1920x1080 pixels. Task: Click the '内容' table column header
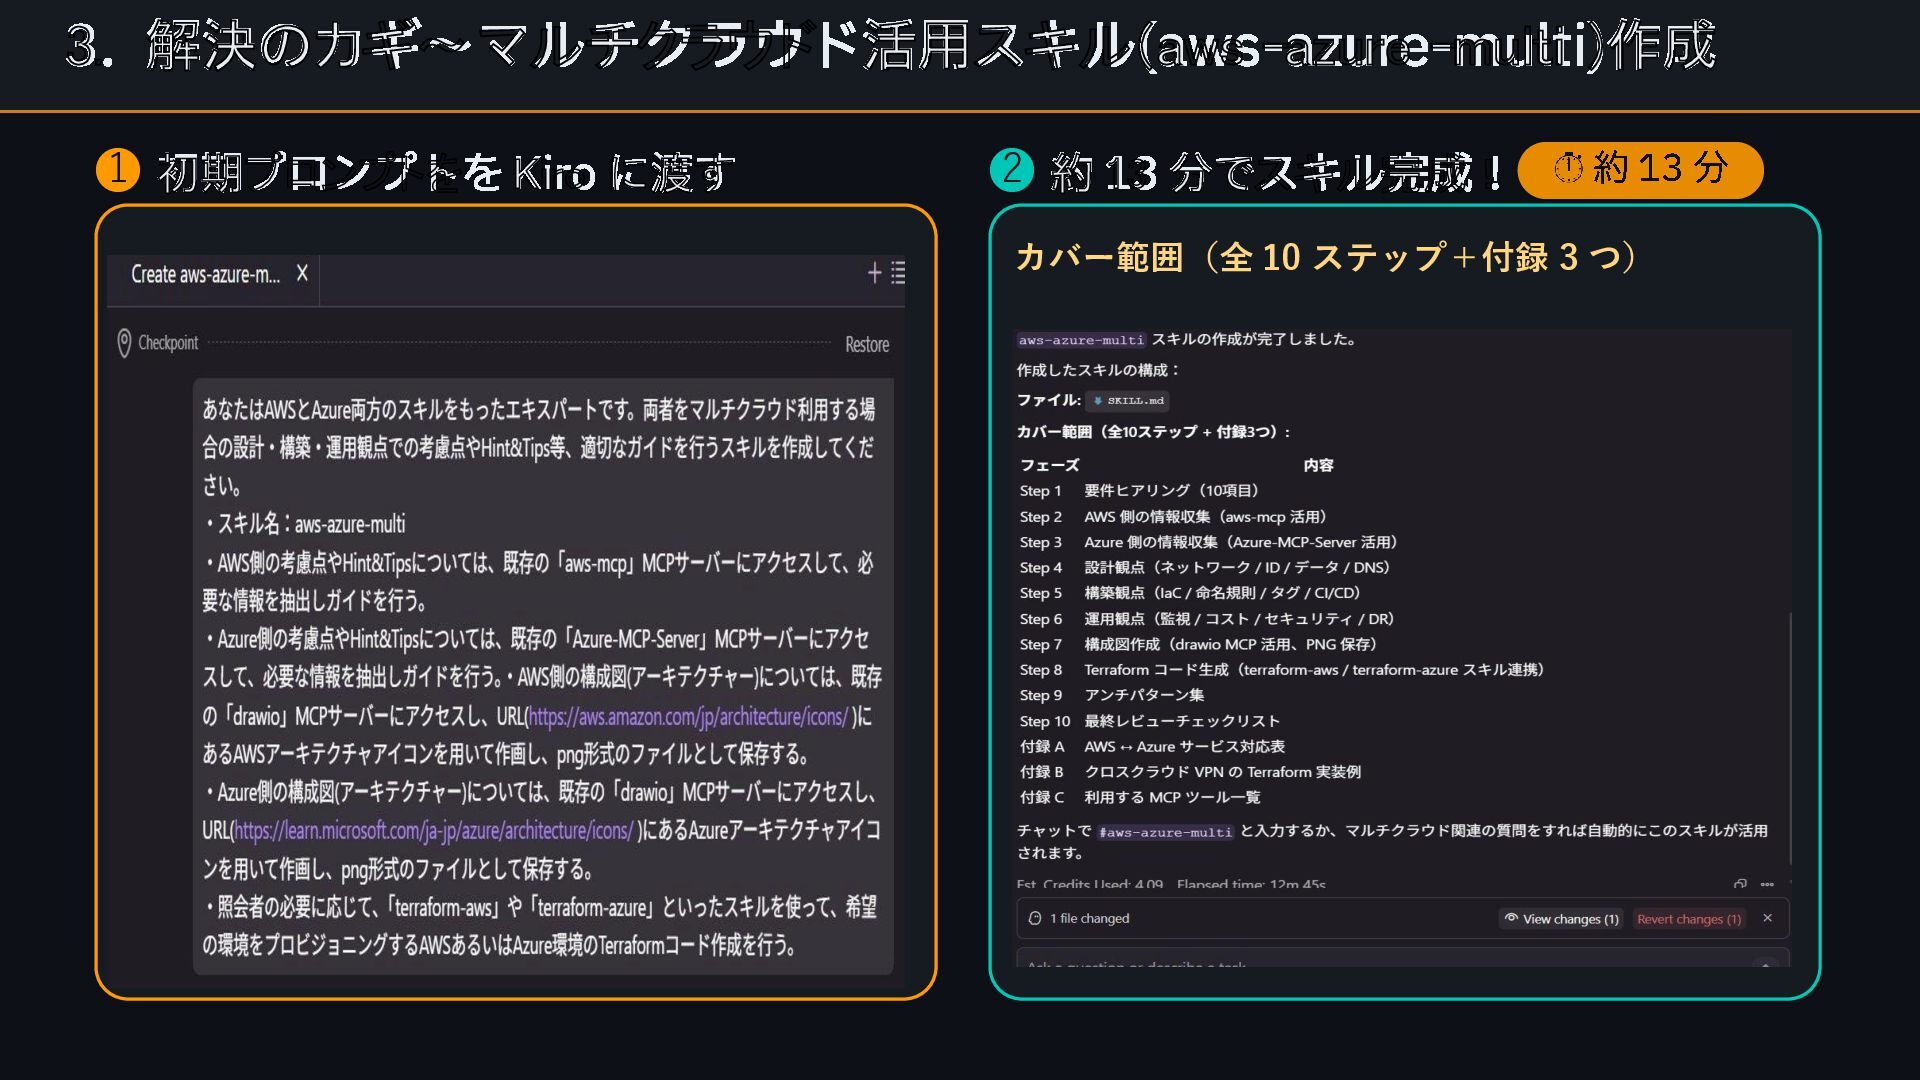pos(1318,465)
